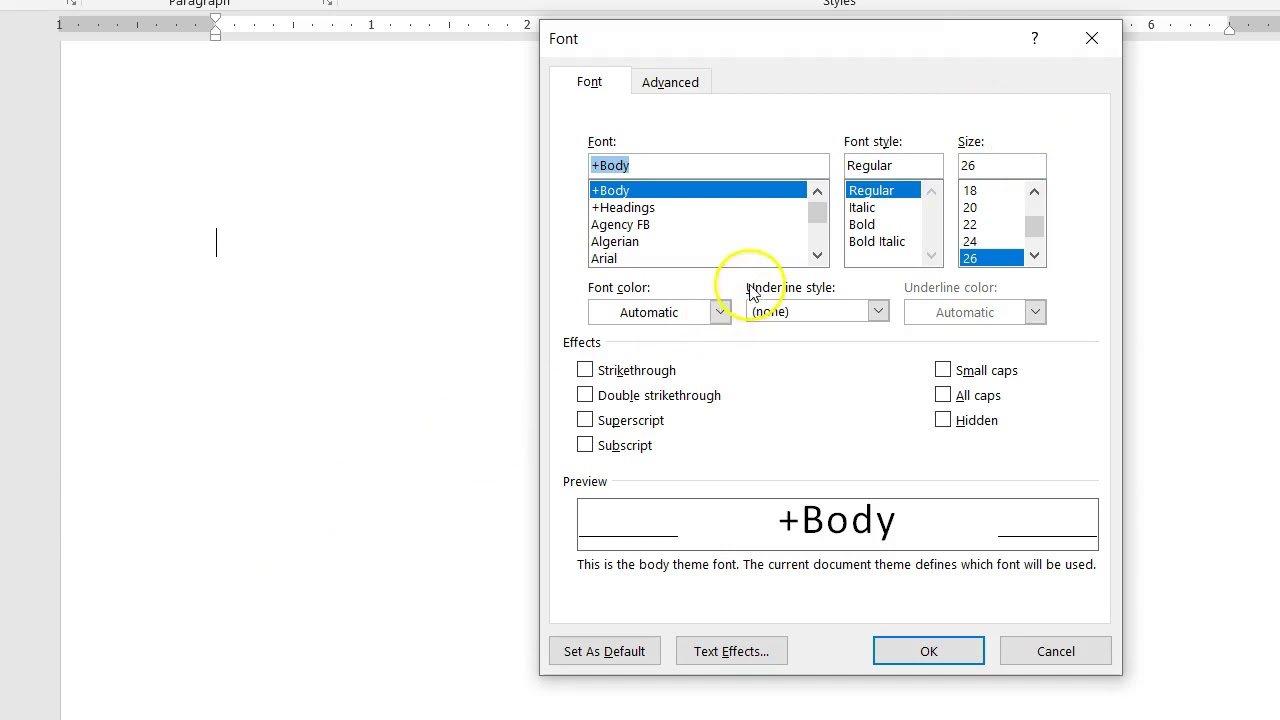1280x720 pixels.
Task: Choose Bold Italic font style
Action: [x=883, y=241]
